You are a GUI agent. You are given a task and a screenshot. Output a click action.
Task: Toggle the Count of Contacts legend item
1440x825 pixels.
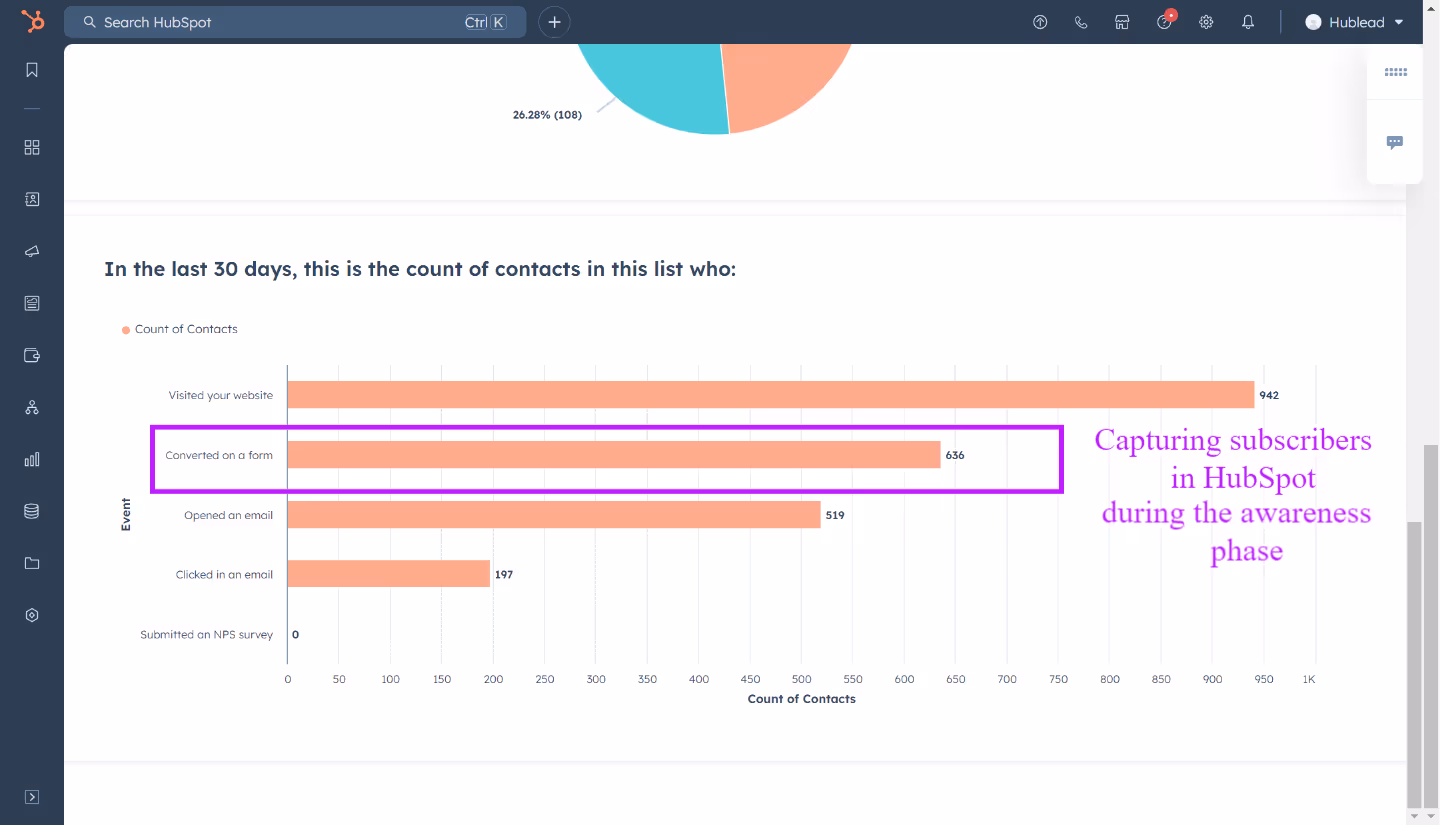pyautogui.click(x=180, y=329)
